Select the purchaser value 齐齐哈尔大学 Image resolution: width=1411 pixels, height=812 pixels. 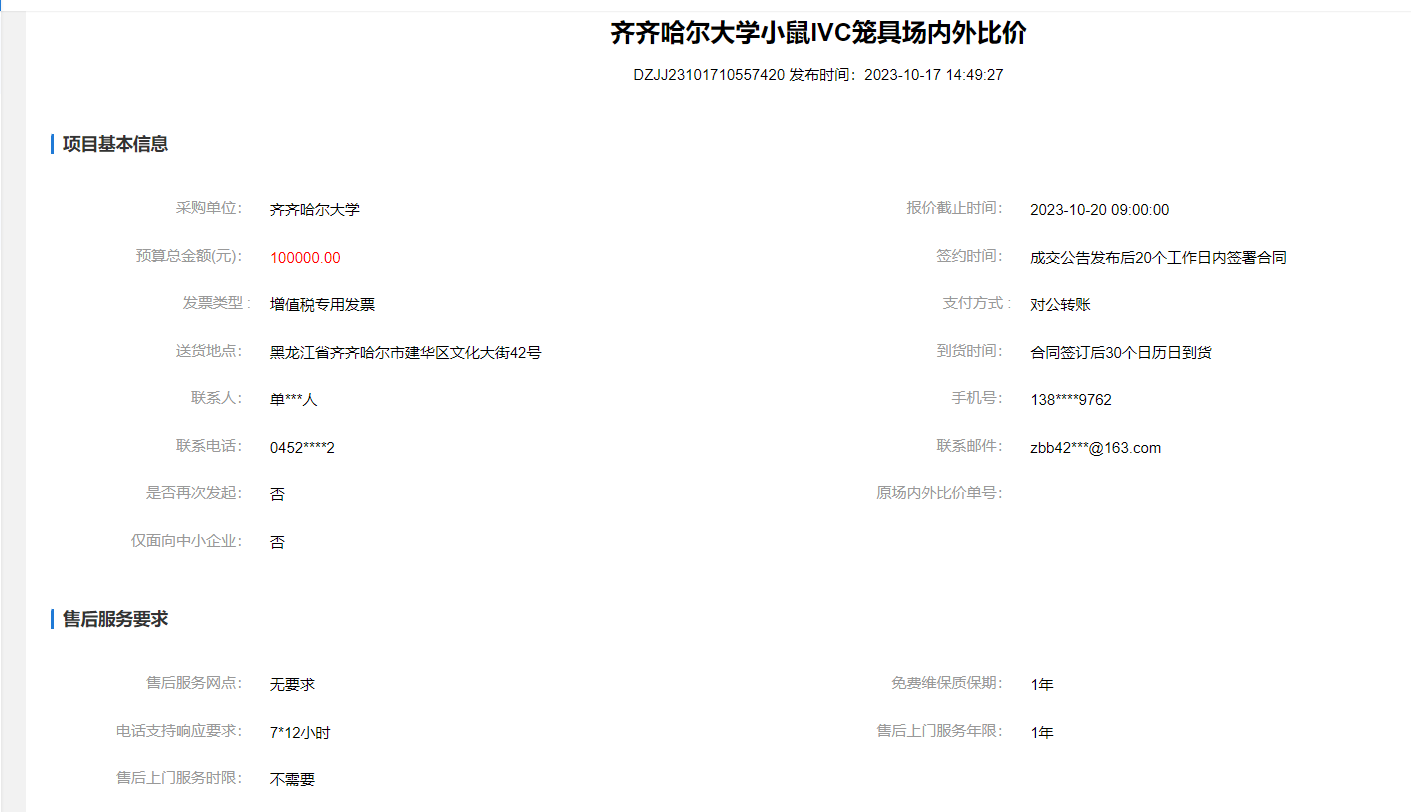(x=314, y=210)
